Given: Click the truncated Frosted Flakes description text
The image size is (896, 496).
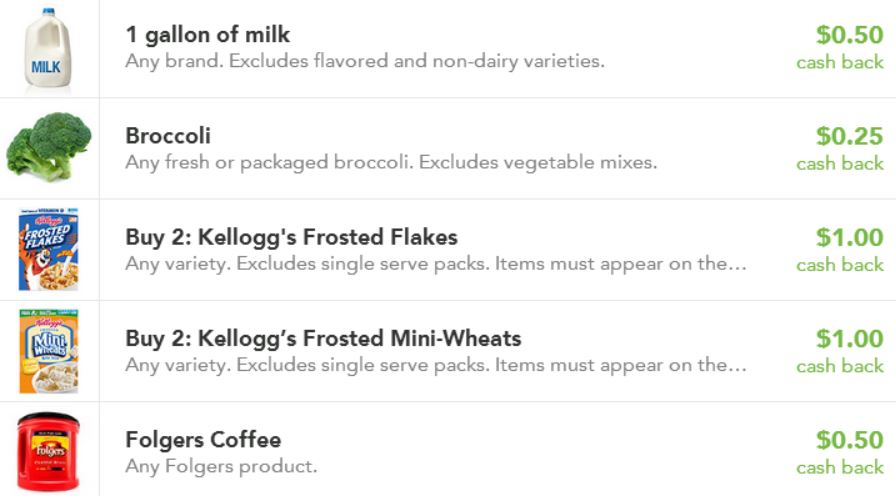Looking at the screenshot, I should (435, 265).
